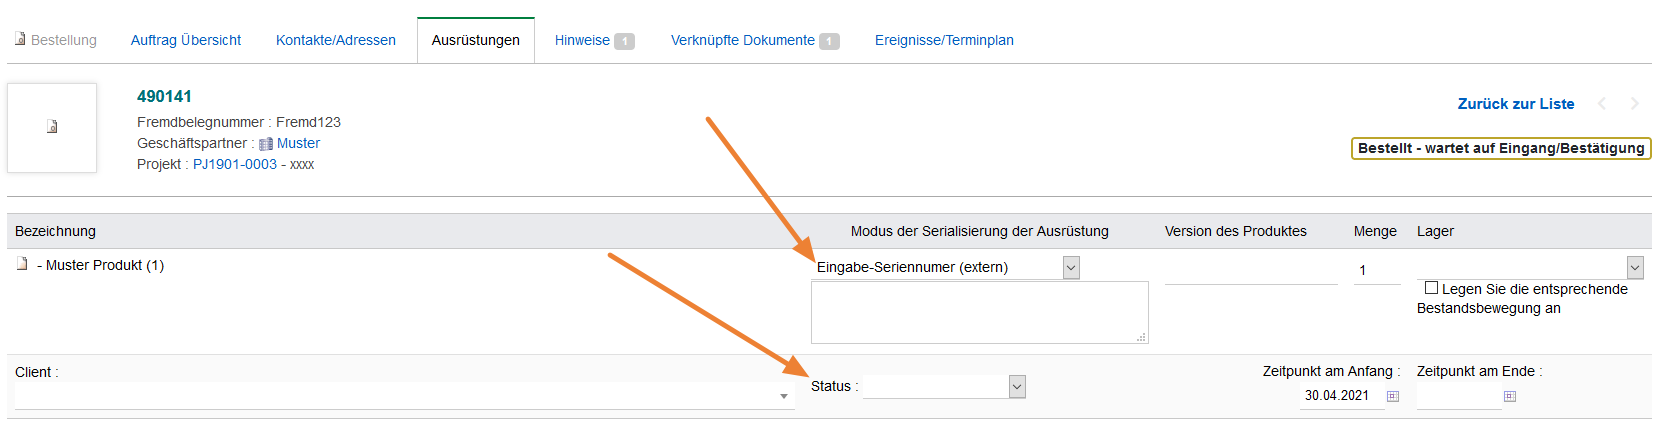Open the Kontakte/Adressen tab
This screenshot has height=421, width=1660.
pos(336,40)
